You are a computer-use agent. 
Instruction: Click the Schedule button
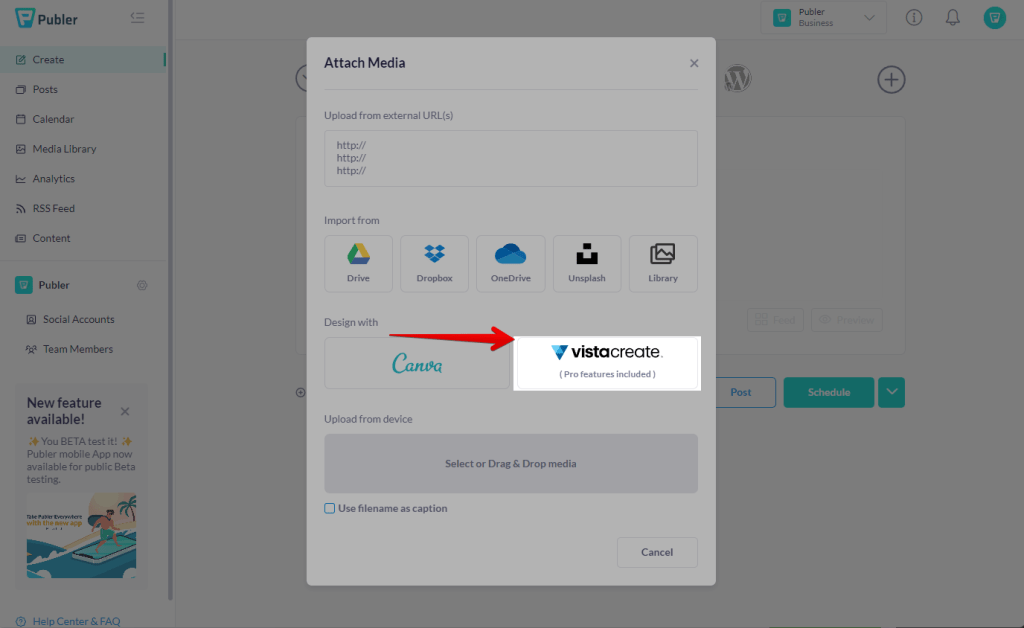pos(829,392)
